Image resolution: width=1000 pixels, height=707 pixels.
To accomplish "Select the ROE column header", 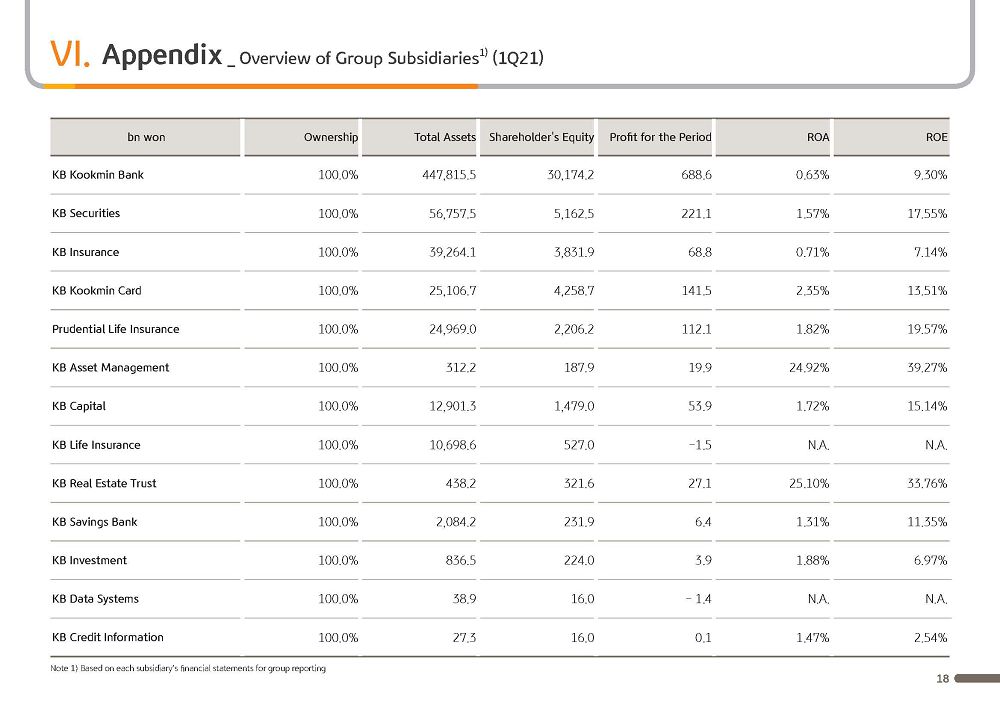I will point(936,137).
